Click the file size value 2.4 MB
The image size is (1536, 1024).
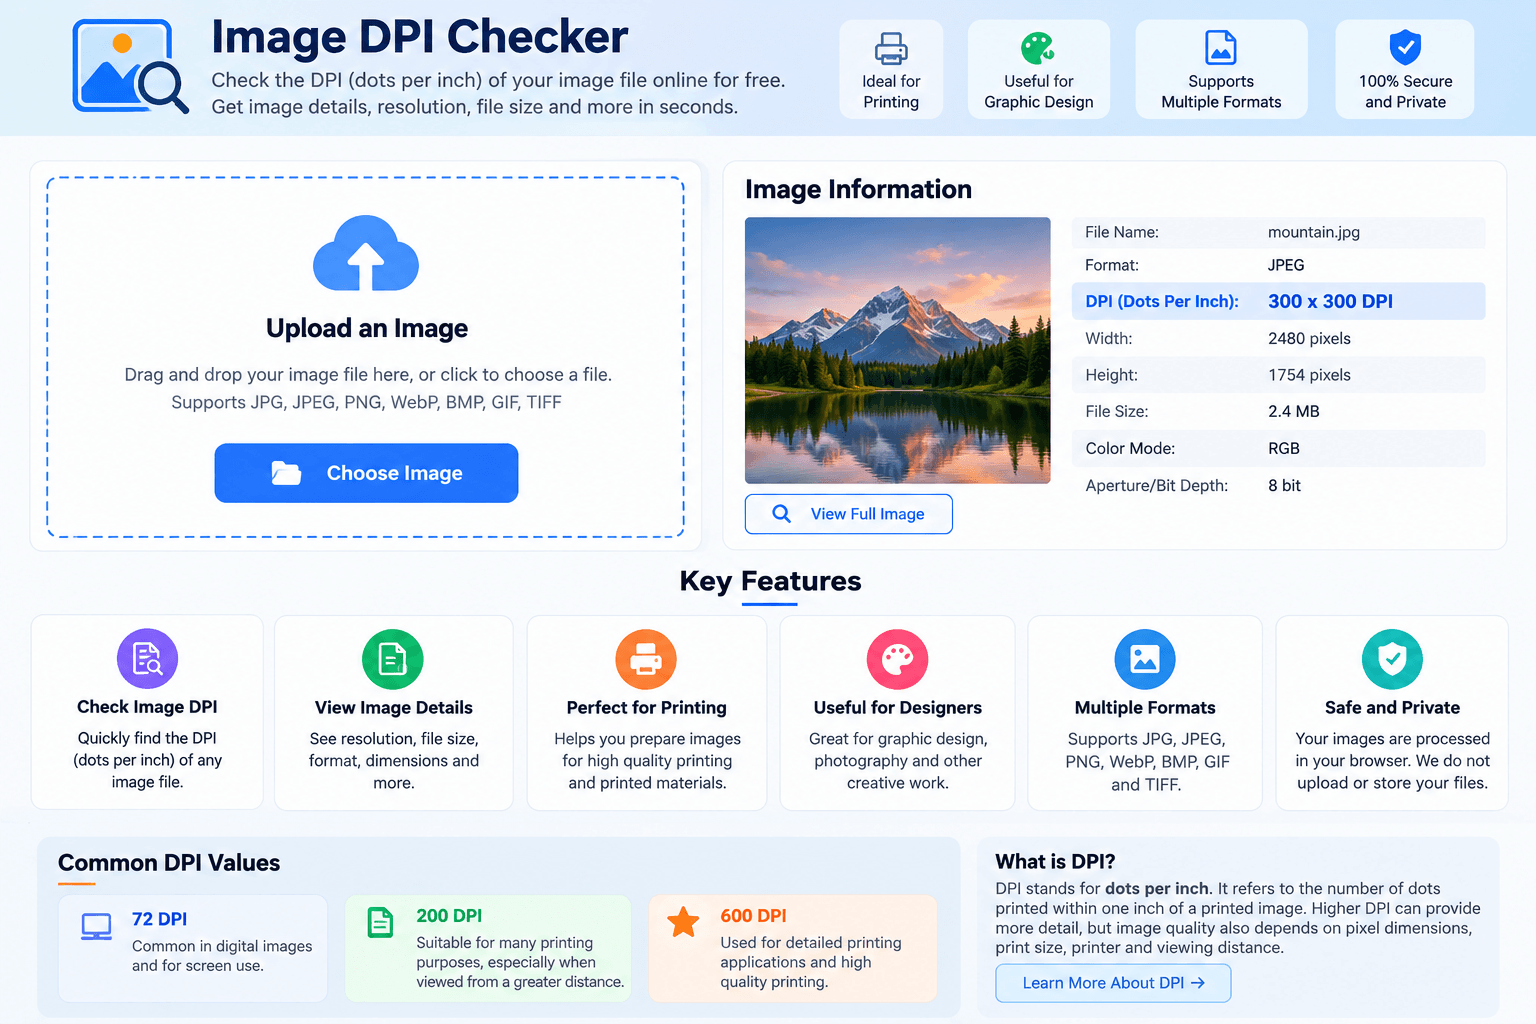1294,411
